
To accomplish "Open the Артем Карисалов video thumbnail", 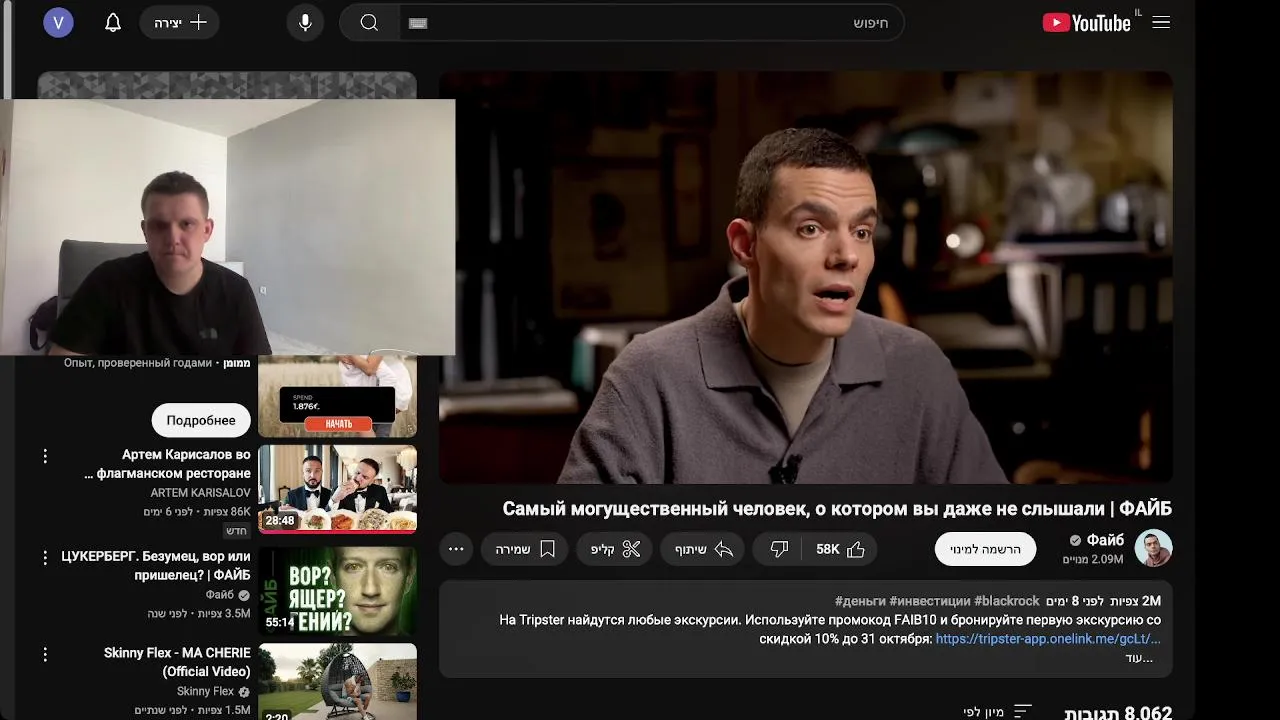I will coord(337,489).
